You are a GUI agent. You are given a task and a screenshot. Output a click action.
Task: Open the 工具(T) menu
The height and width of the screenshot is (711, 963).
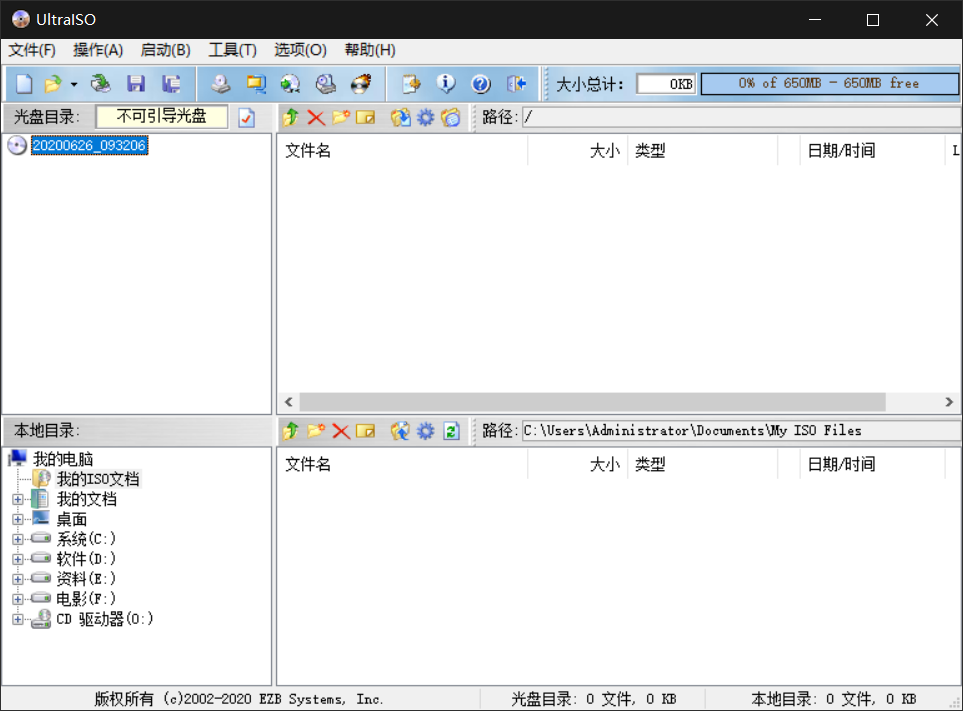pyautogui.click(x=233, y=50)
